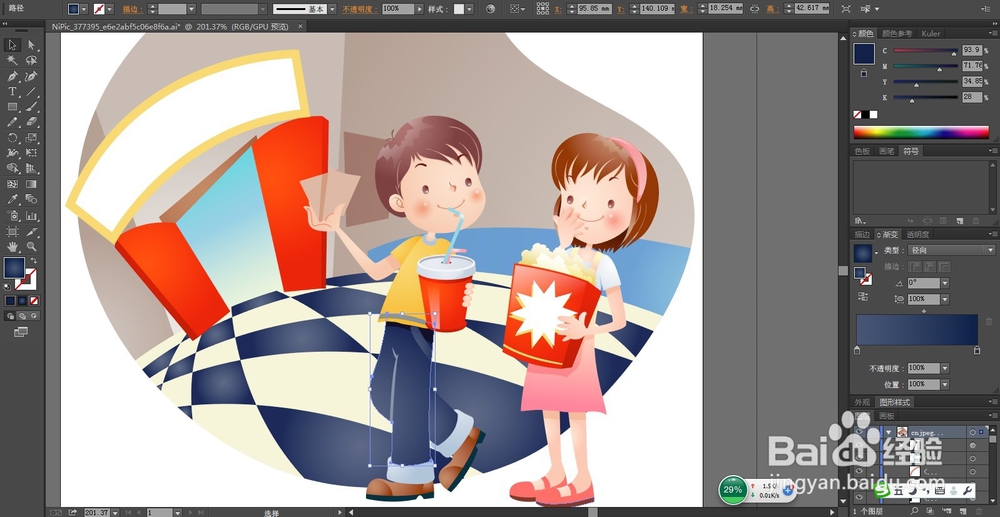Set fill to None in toolbox
Screen dimensions: 1000x517
(x=34, y=300)
